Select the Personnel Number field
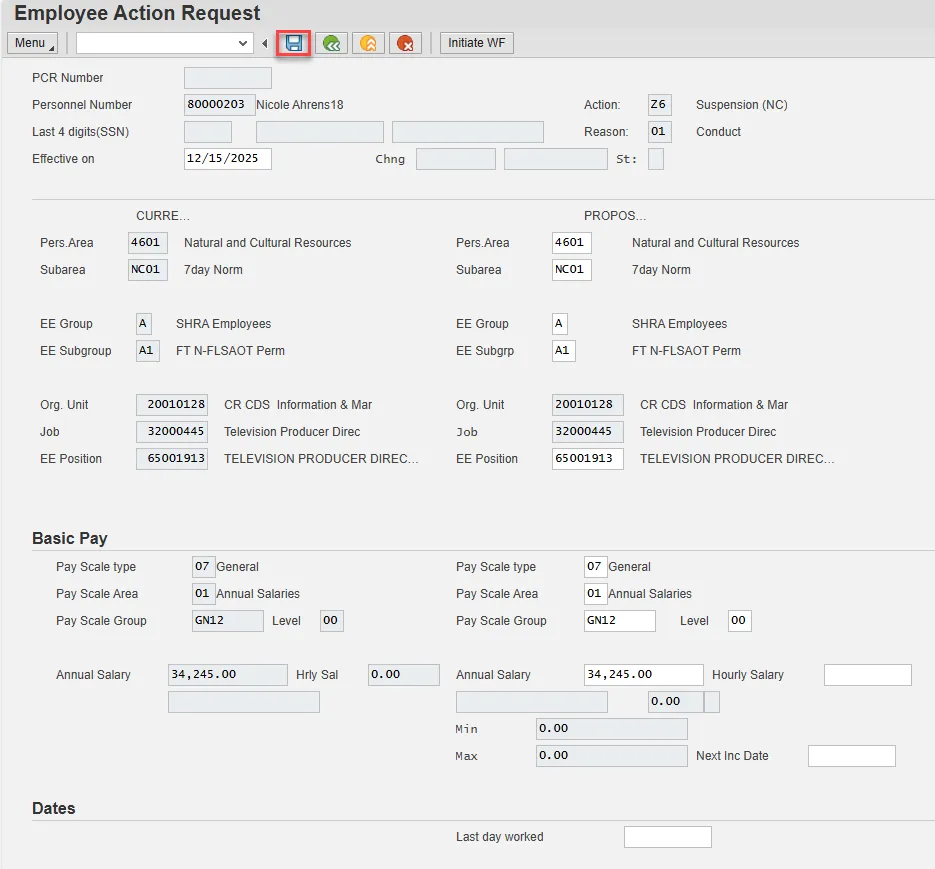 point(219,105)
